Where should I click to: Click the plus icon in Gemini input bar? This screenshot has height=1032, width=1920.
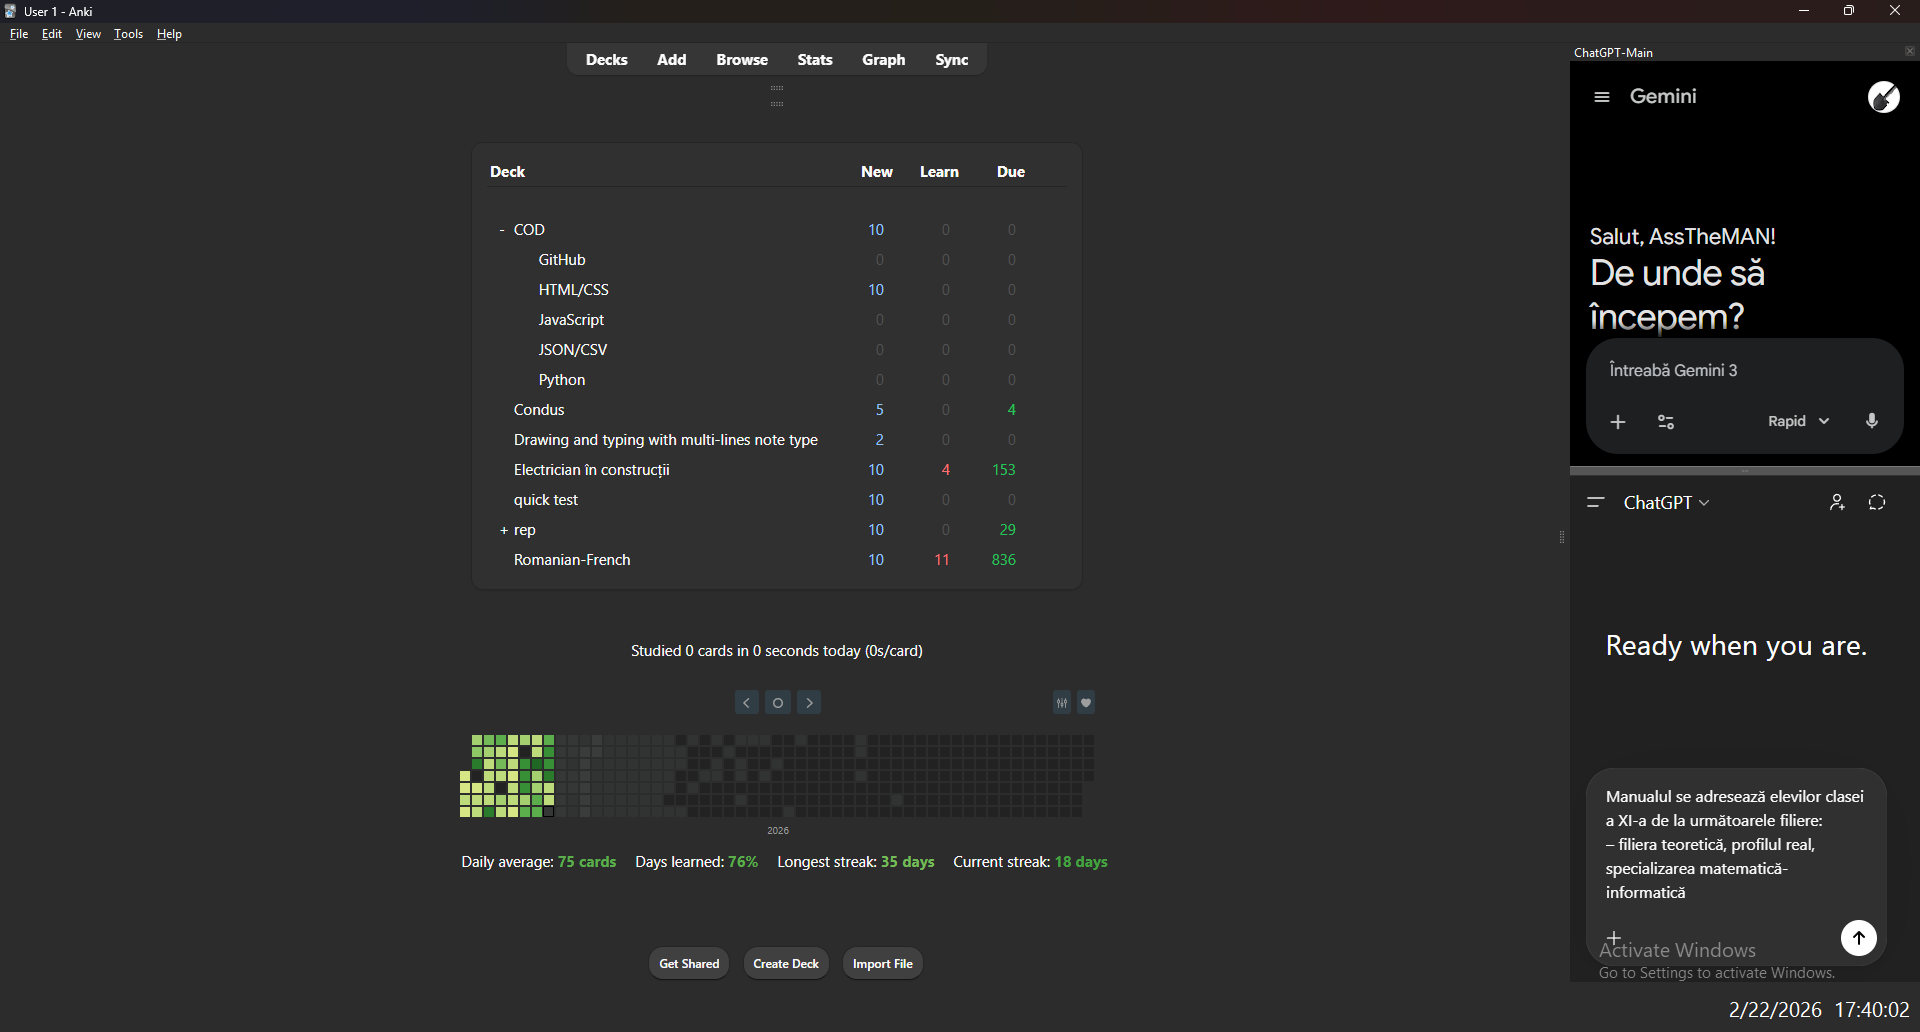click(1618, 422)
